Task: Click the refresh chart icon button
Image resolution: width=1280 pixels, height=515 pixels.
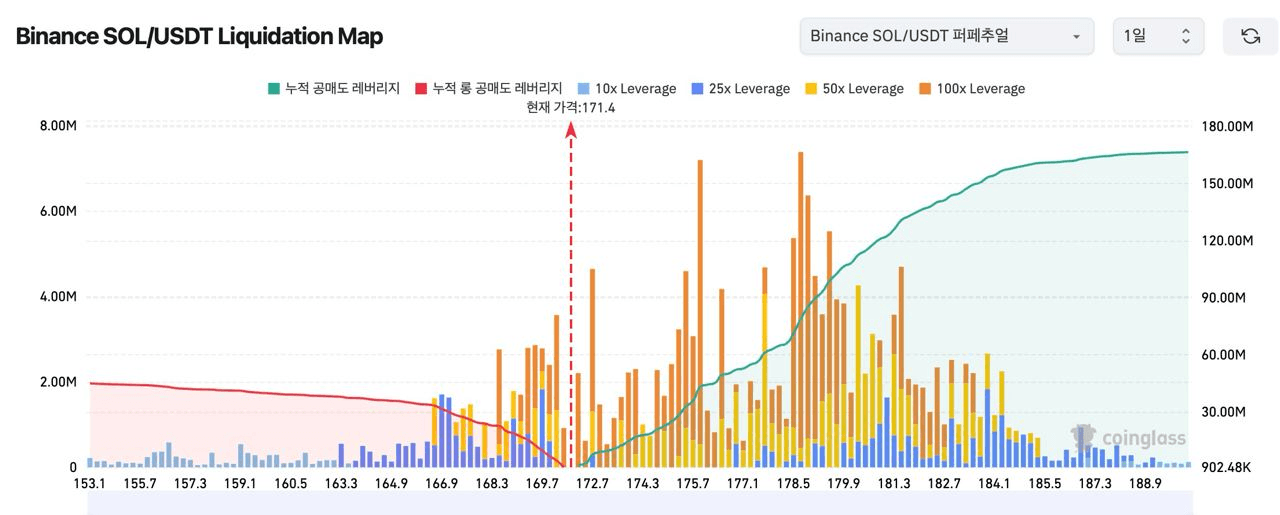Action: [1250, 36]
